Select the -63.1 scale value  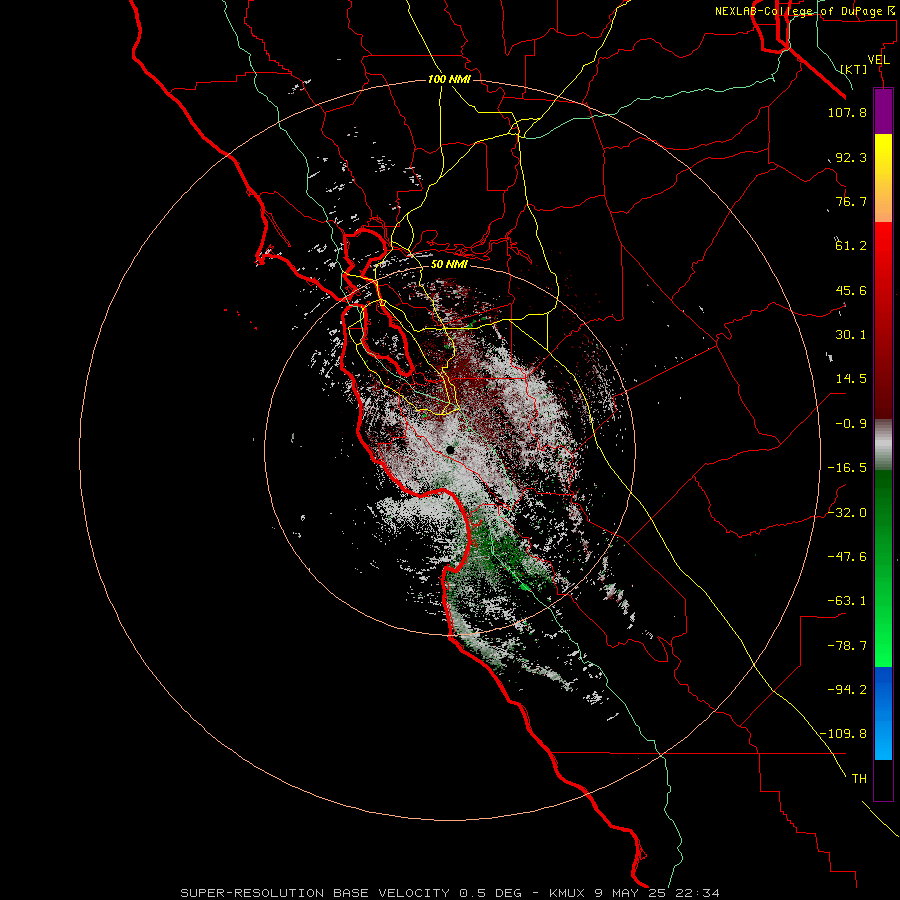[847, 601]
